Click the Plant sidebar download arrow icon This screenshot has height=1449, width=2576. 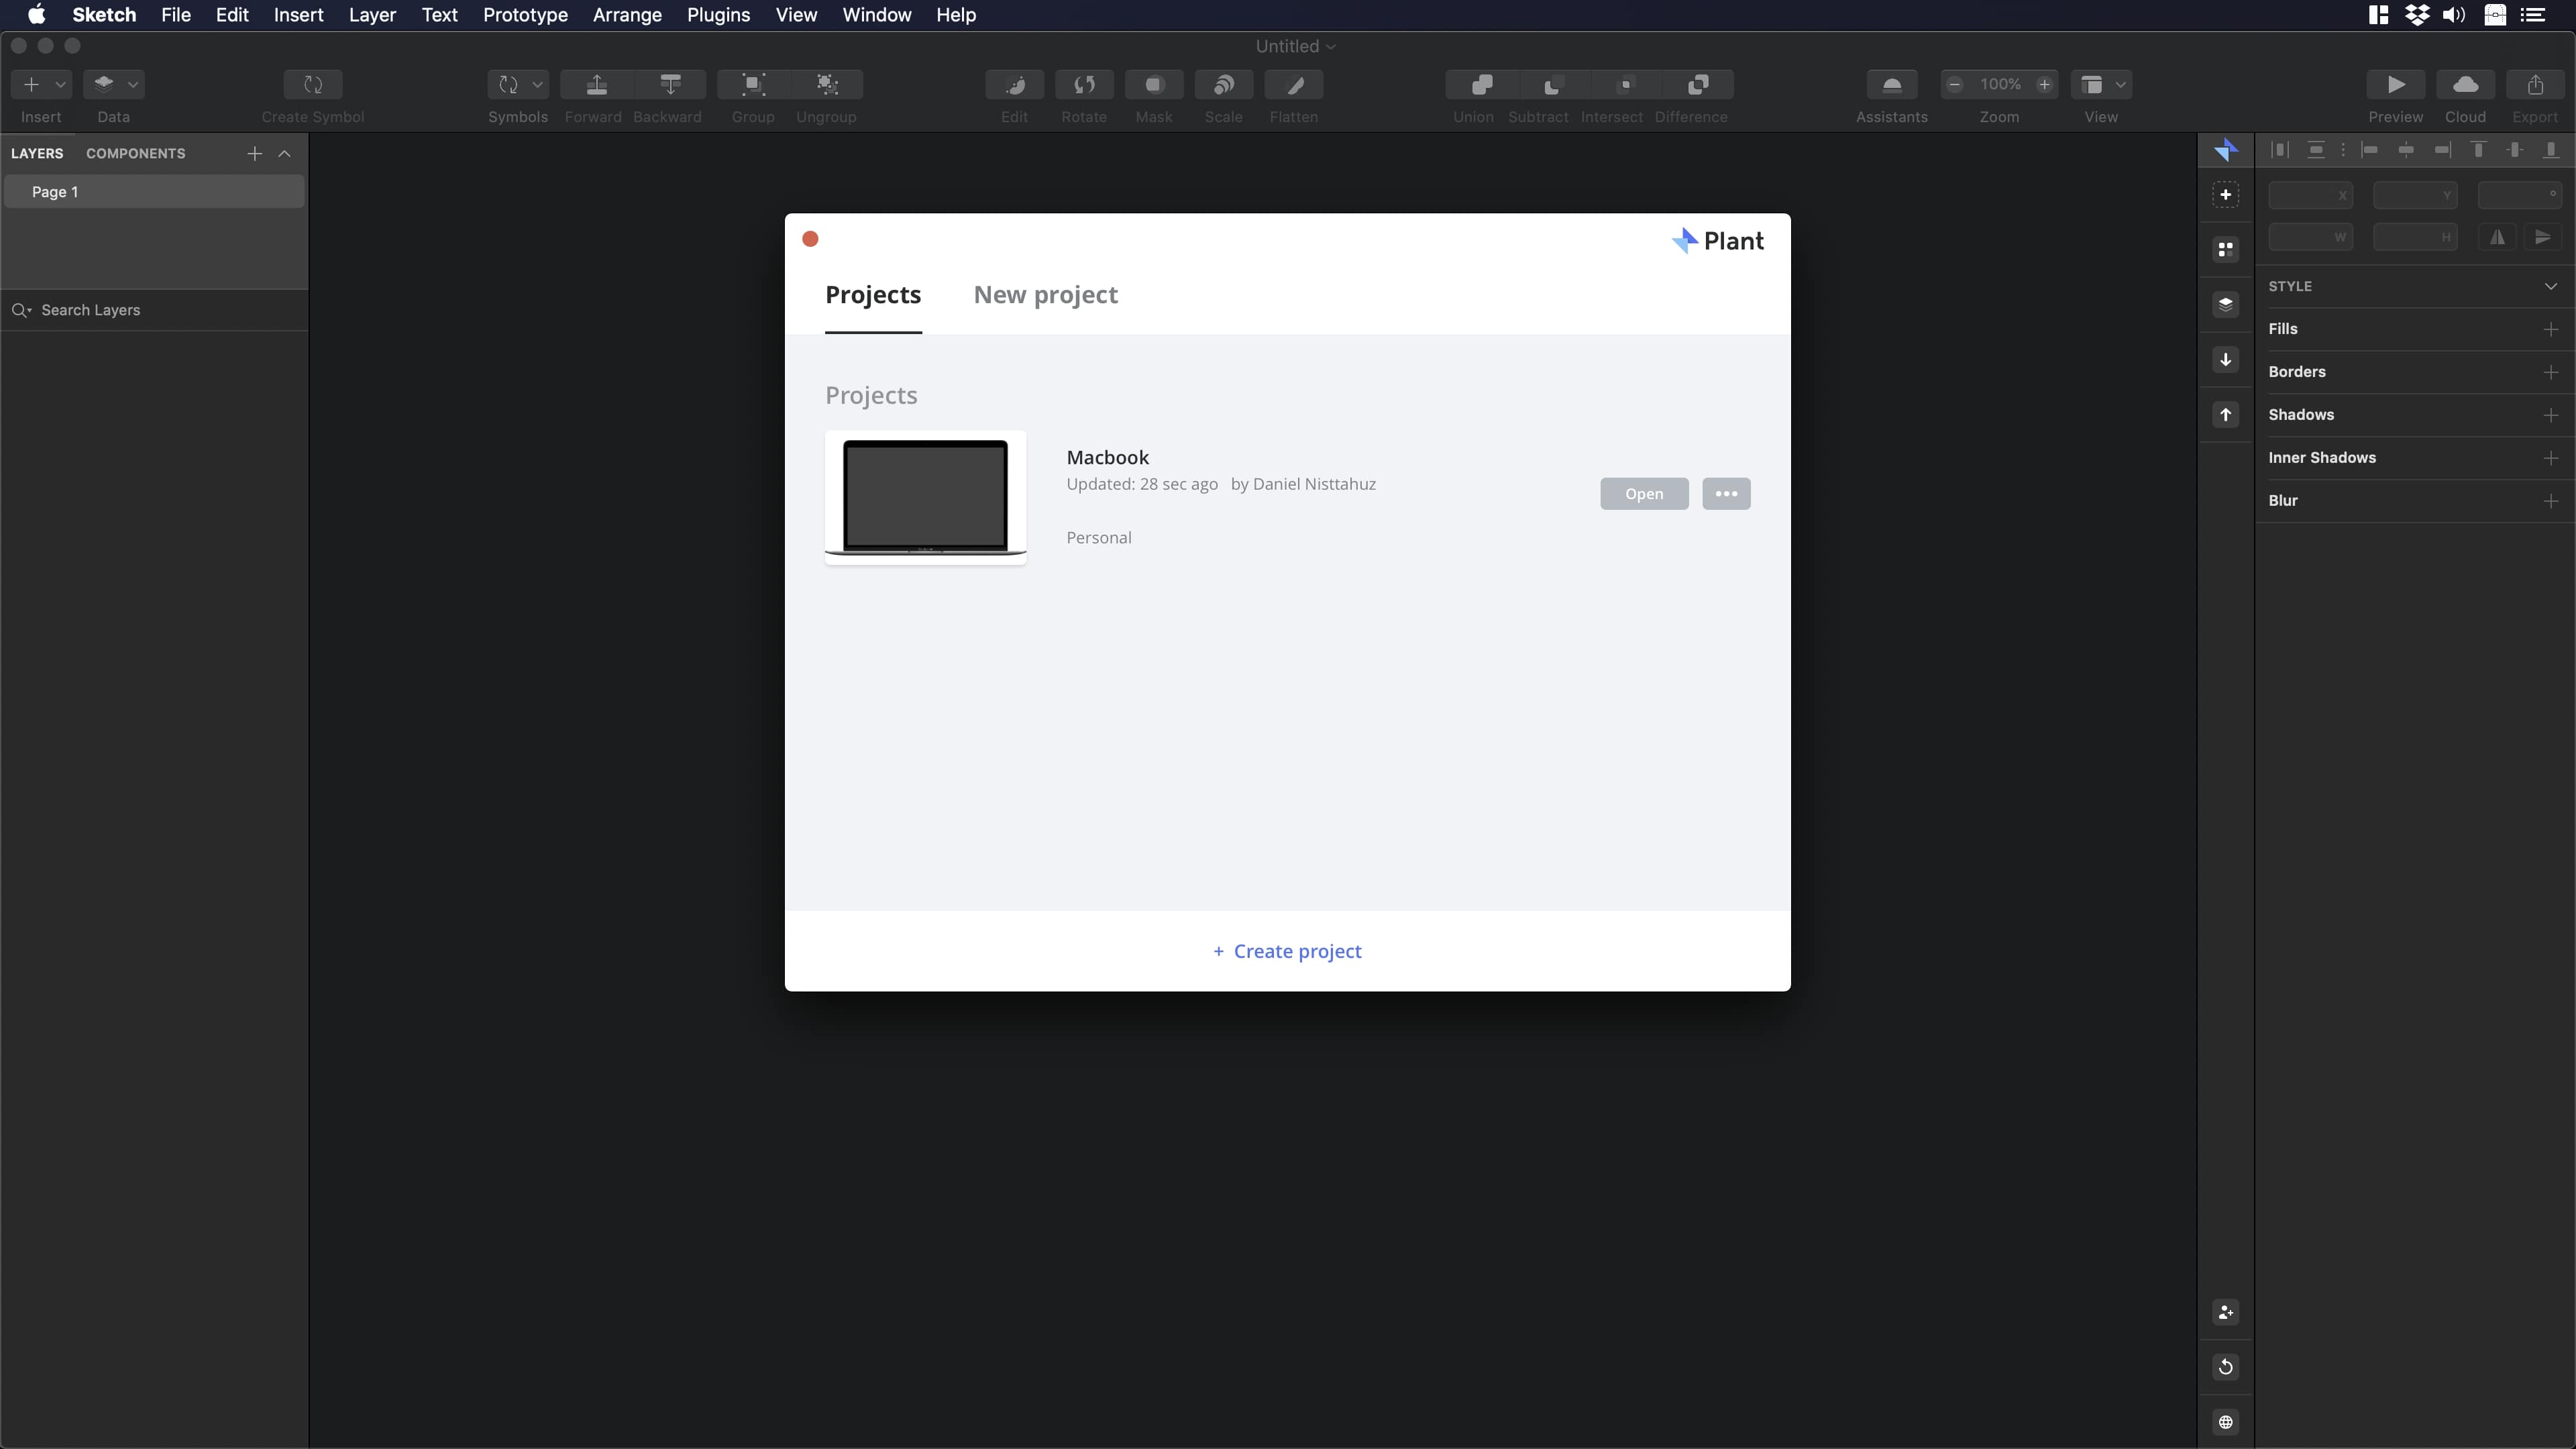pos(2225,360)
